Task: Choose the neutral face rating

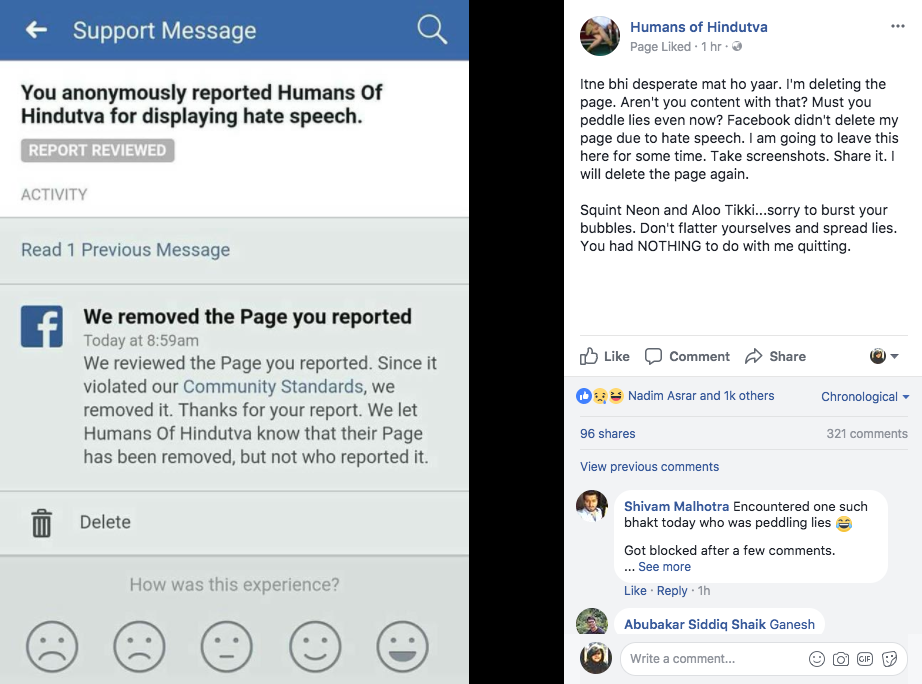Action: (226, 646)
